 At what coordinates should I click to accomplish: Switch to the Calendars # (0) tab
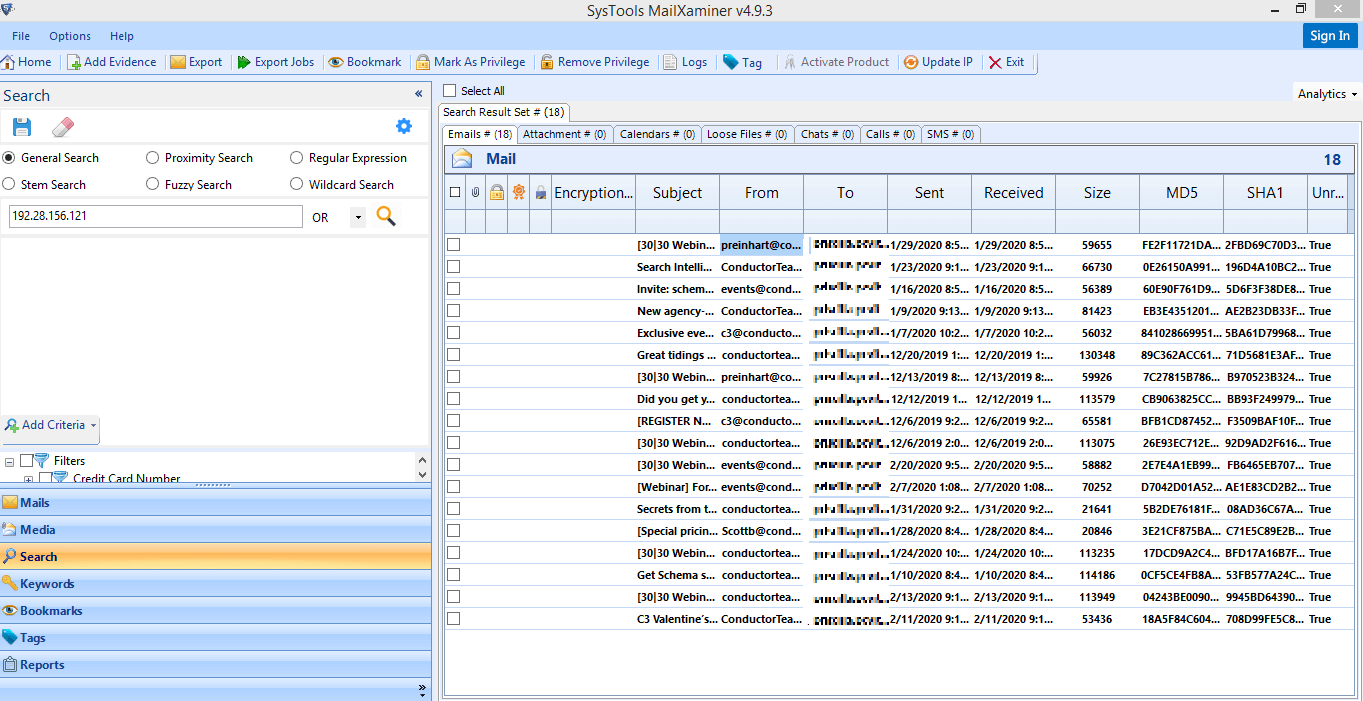click(x=657, y=134)
